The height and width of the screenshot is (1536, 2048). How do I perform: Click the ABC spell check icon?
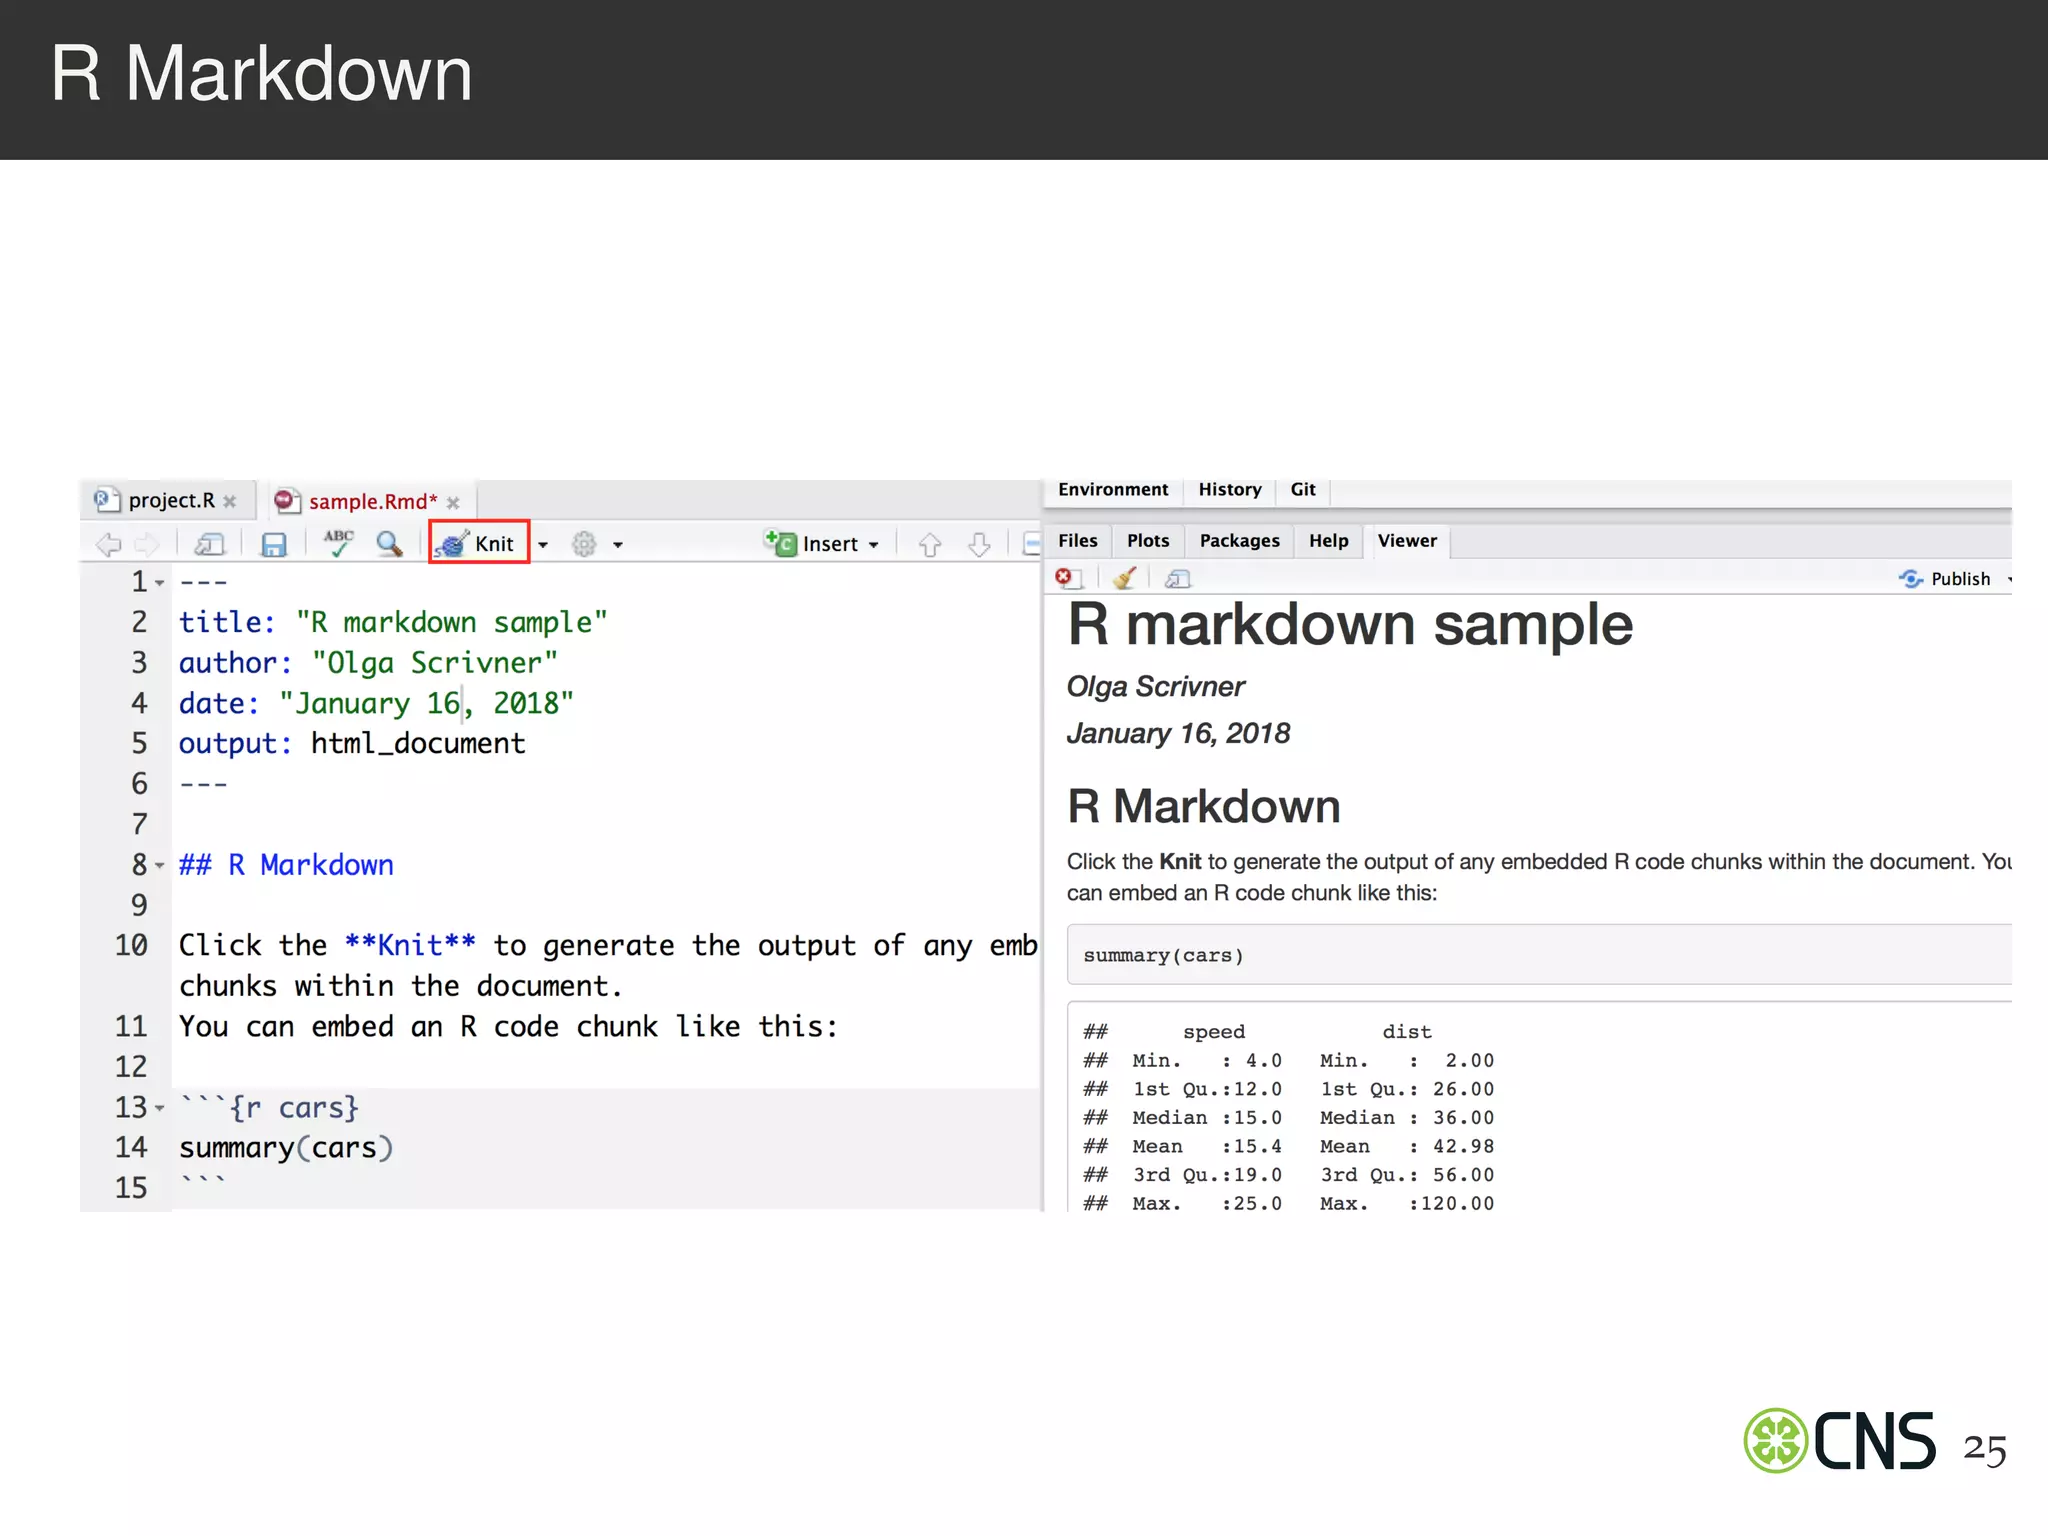[338, 543]
